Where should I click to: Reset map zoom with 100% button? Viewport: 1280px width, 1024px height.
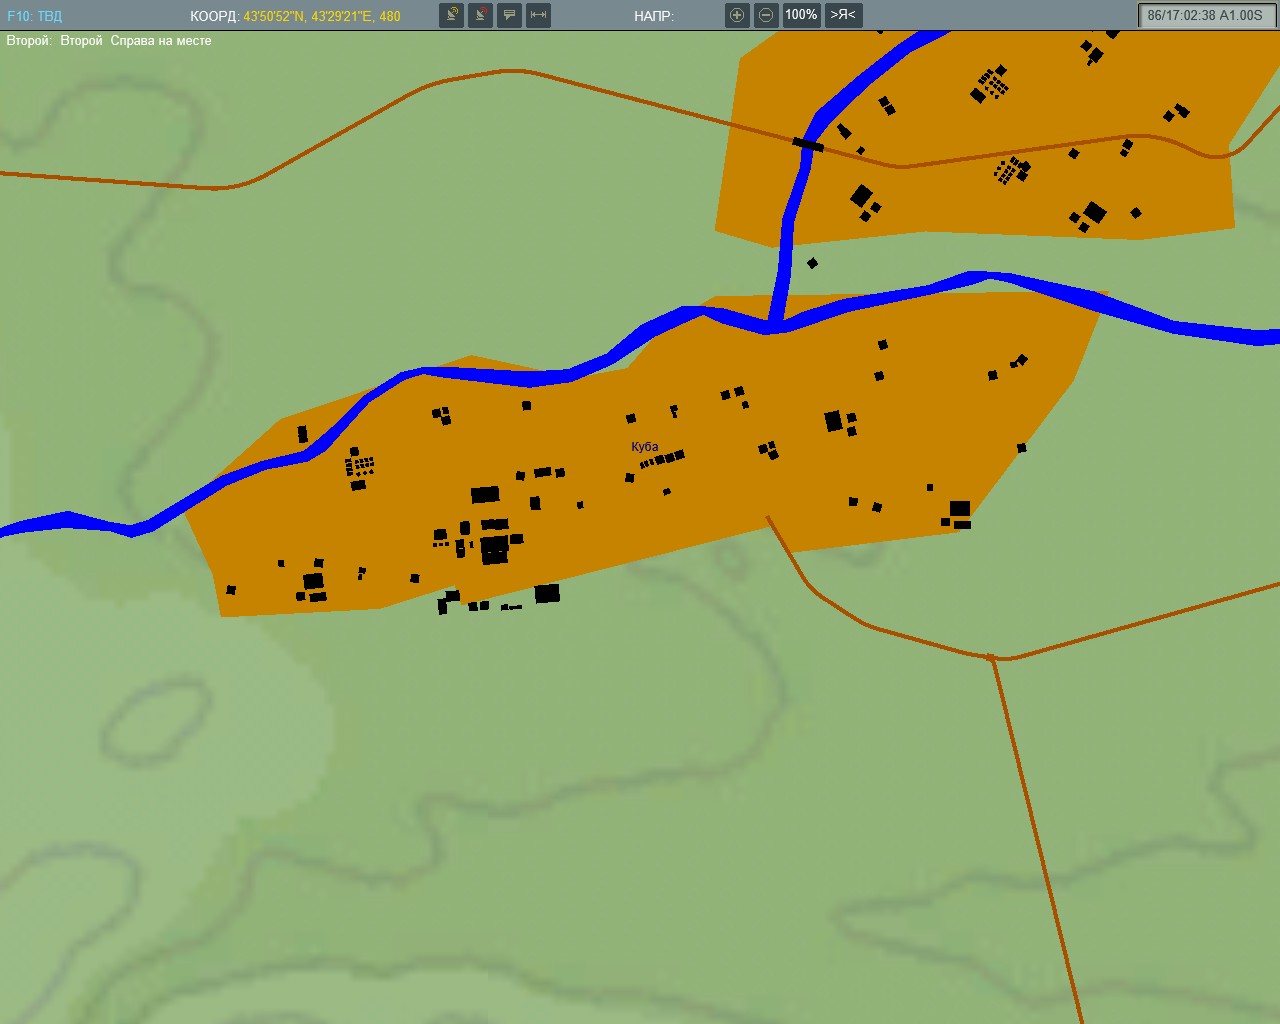pos(801,15)
